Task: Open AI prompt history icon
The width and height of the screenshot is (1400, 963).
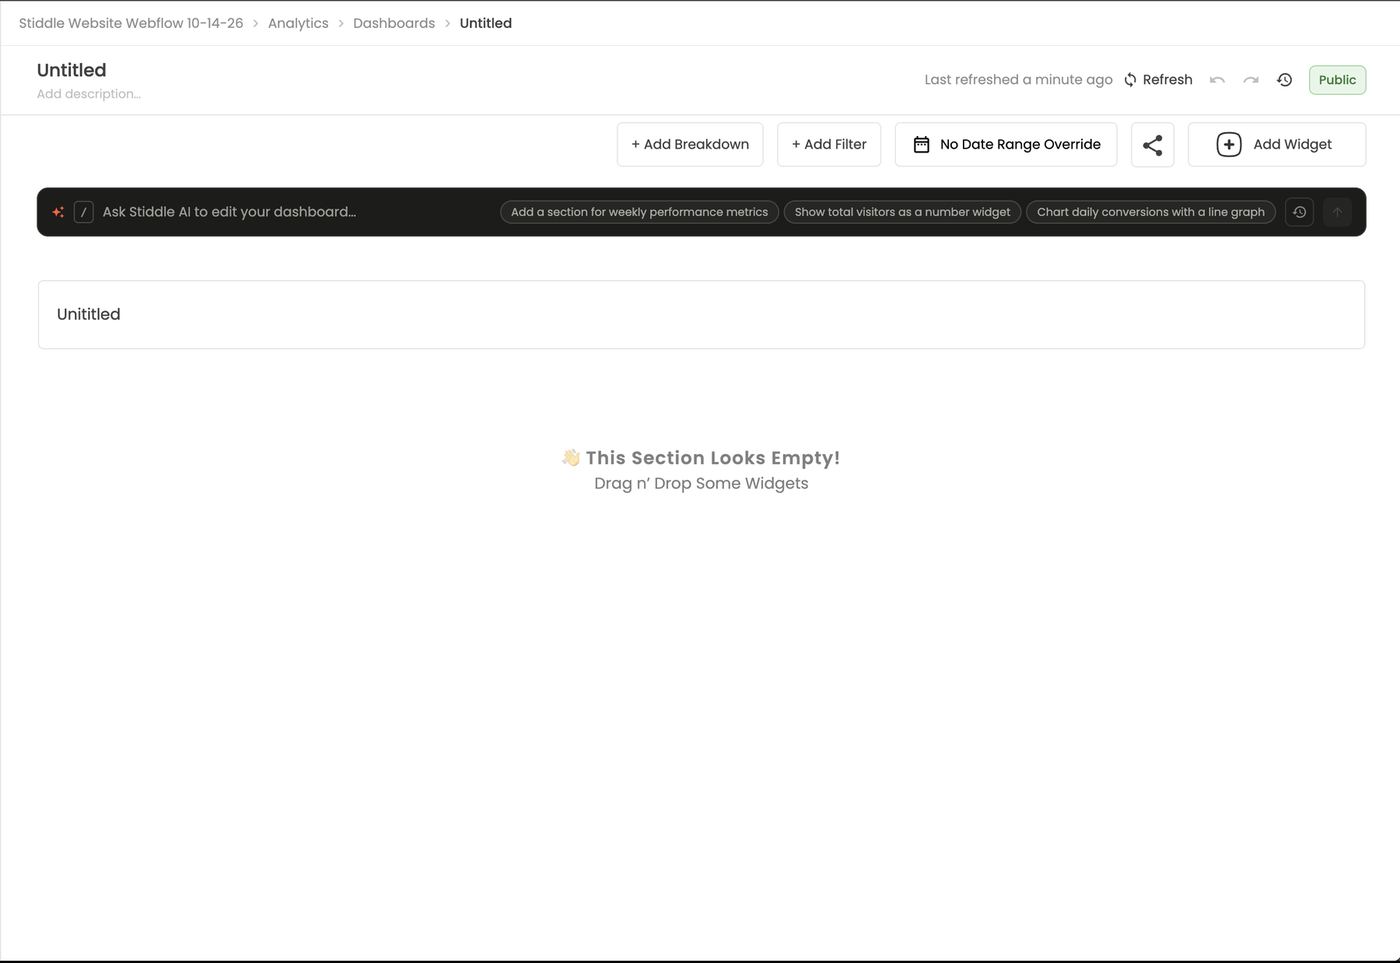Action: [x=1299, y=212]
